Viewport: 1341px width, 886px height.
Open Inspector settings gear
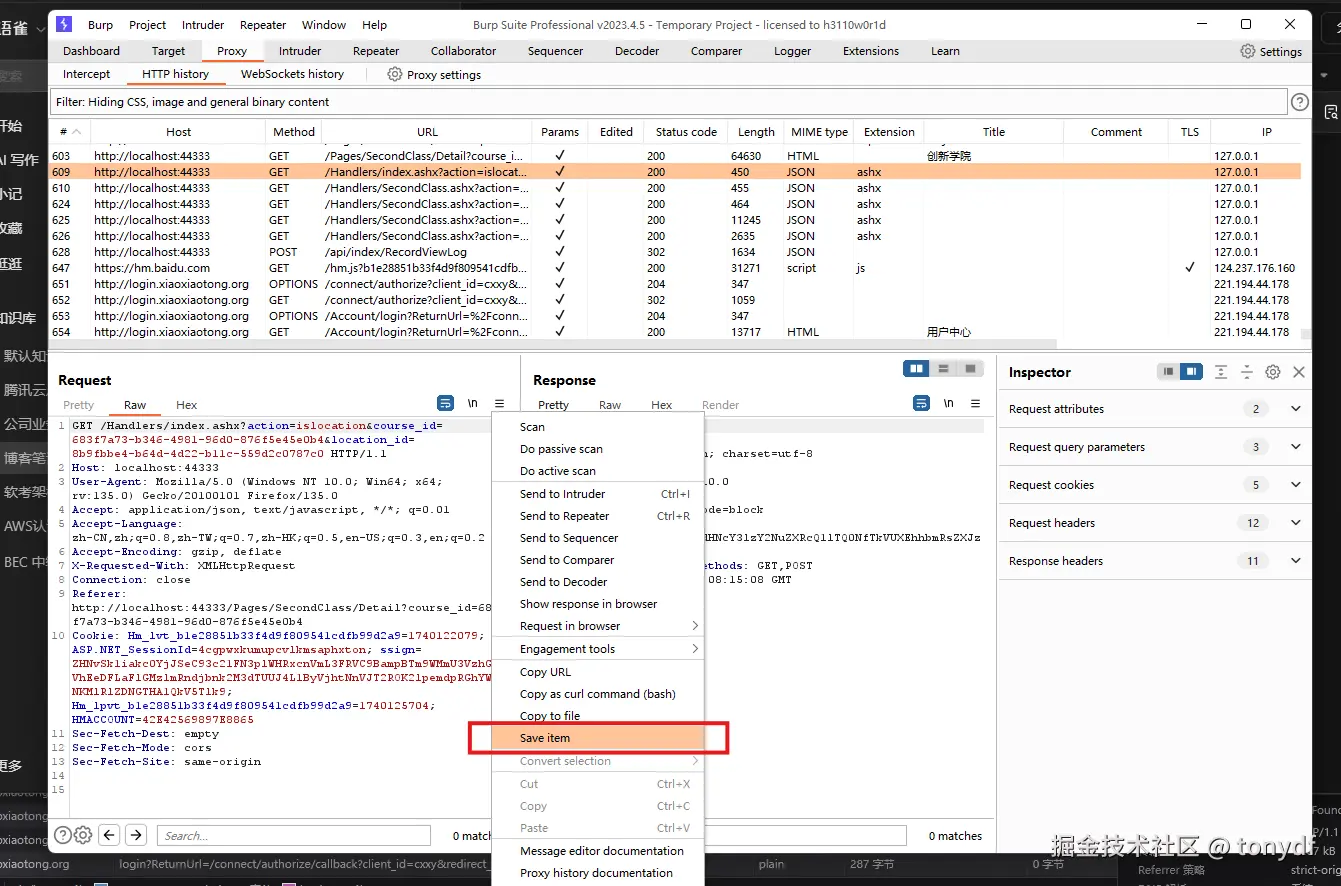1273,372
